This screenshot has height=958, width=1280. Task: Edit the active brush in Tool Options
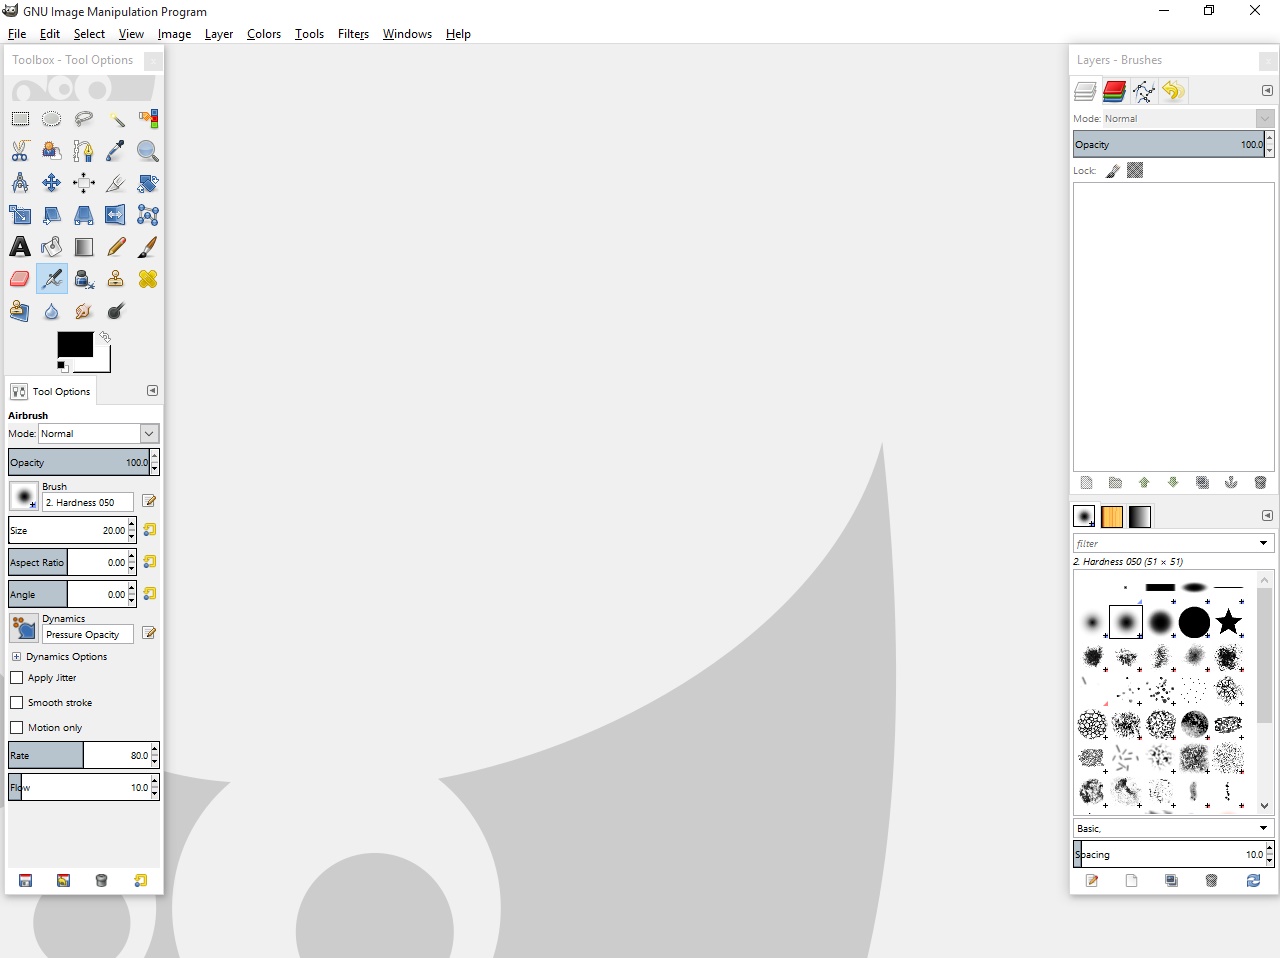click(149, 501)
